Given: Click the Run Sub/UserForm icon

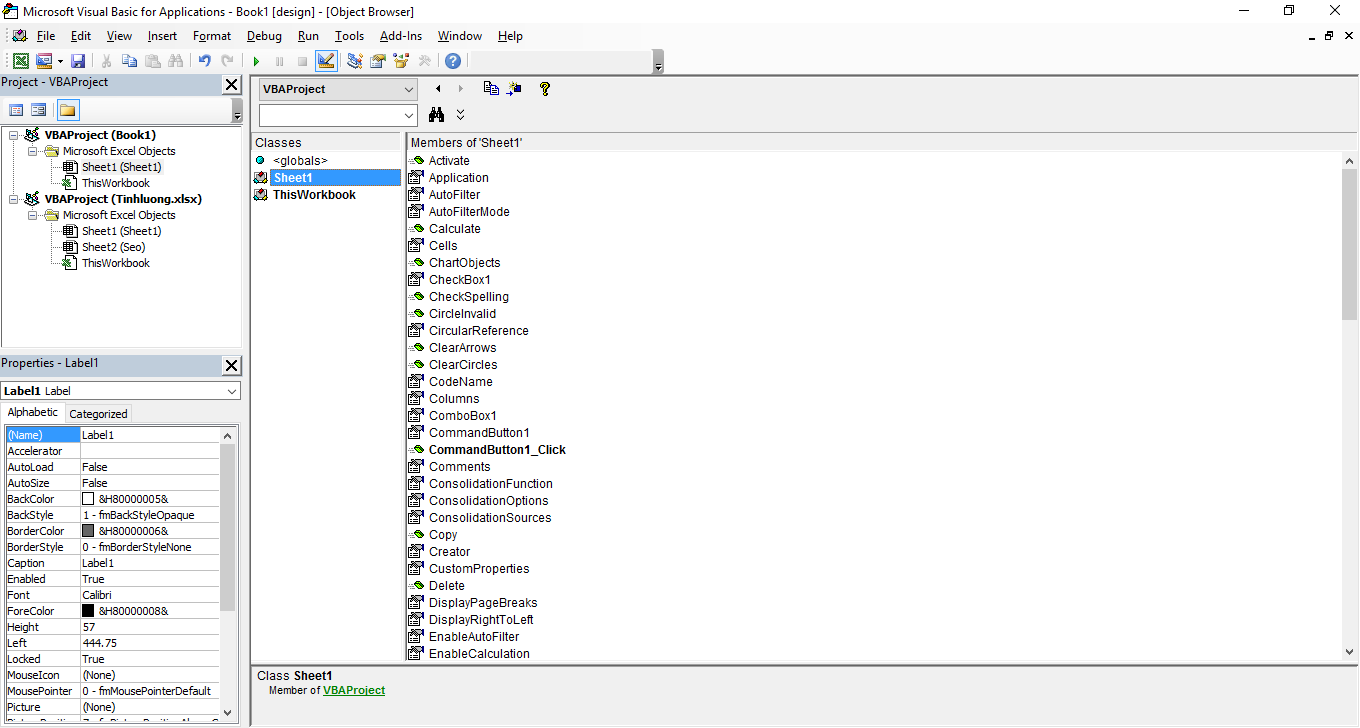Looking at the screenshot, I should 256,60.
